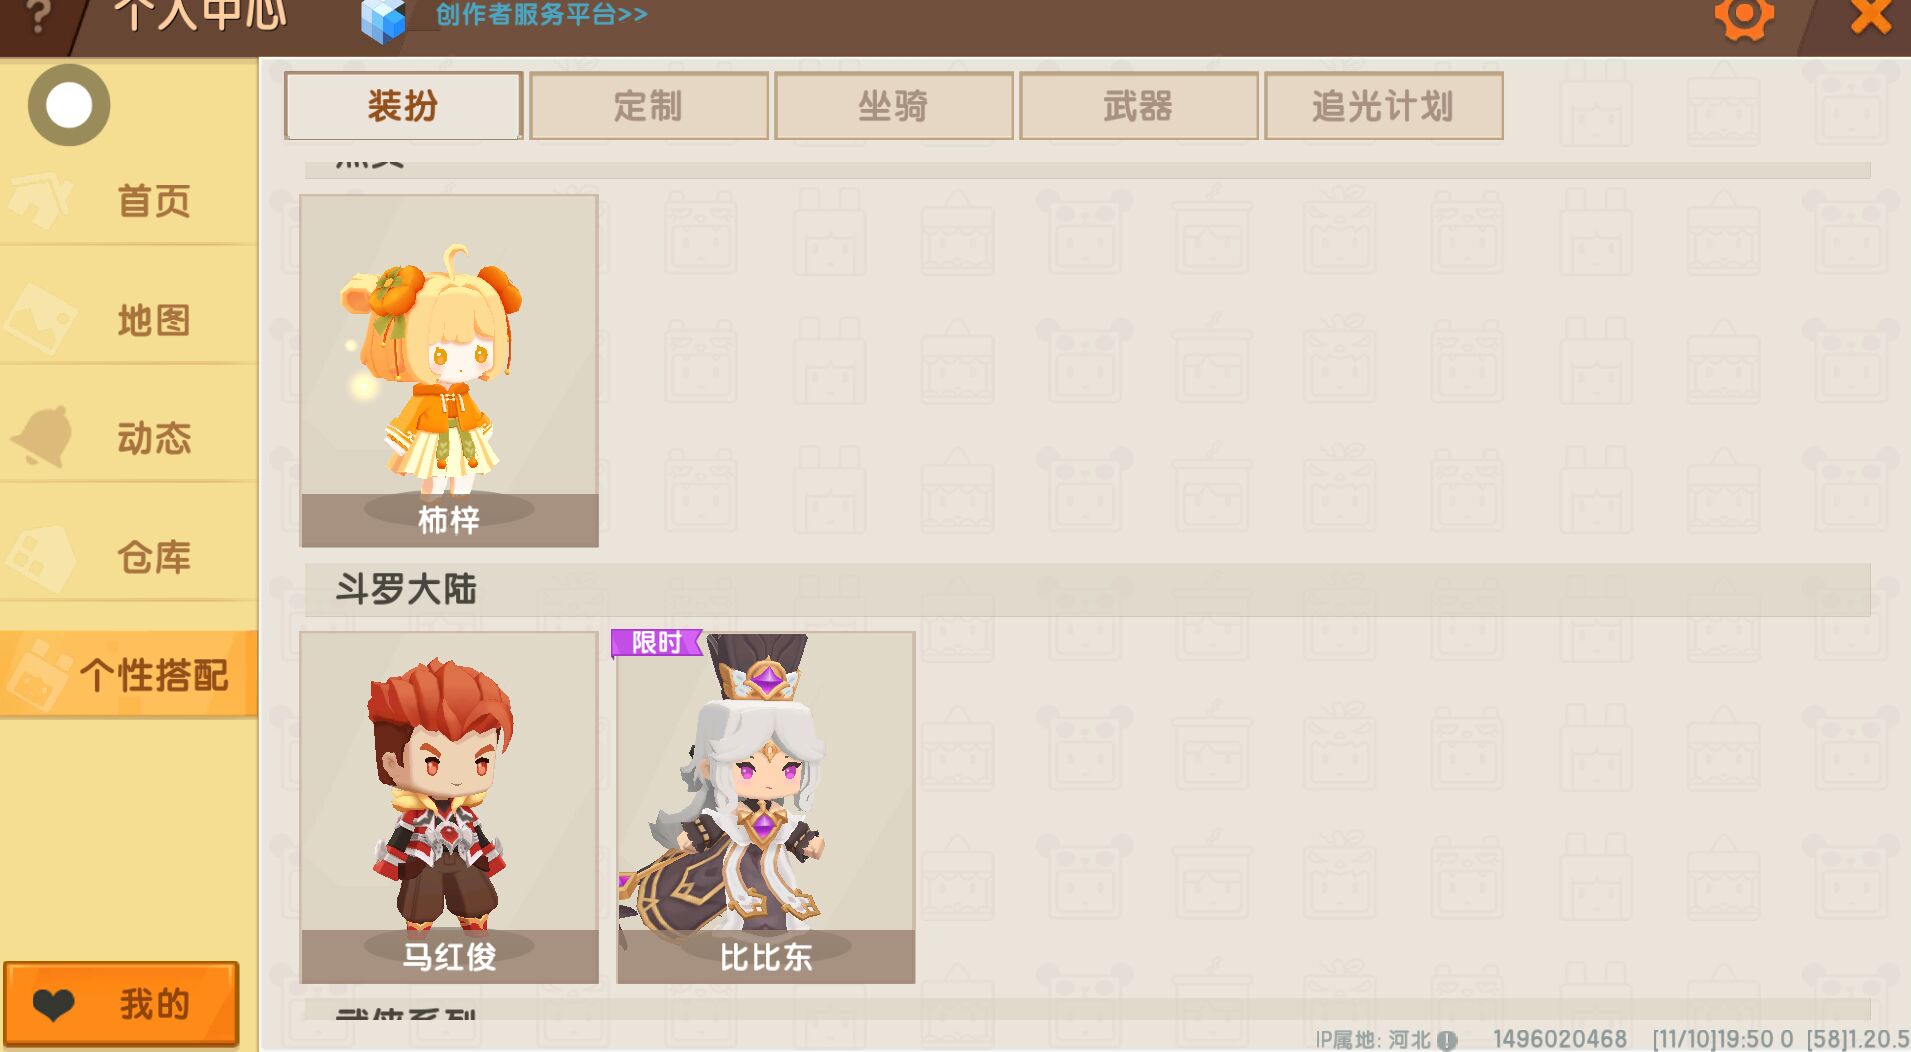Choose the 比比东 limited-time skin

[x=765, y=807]
